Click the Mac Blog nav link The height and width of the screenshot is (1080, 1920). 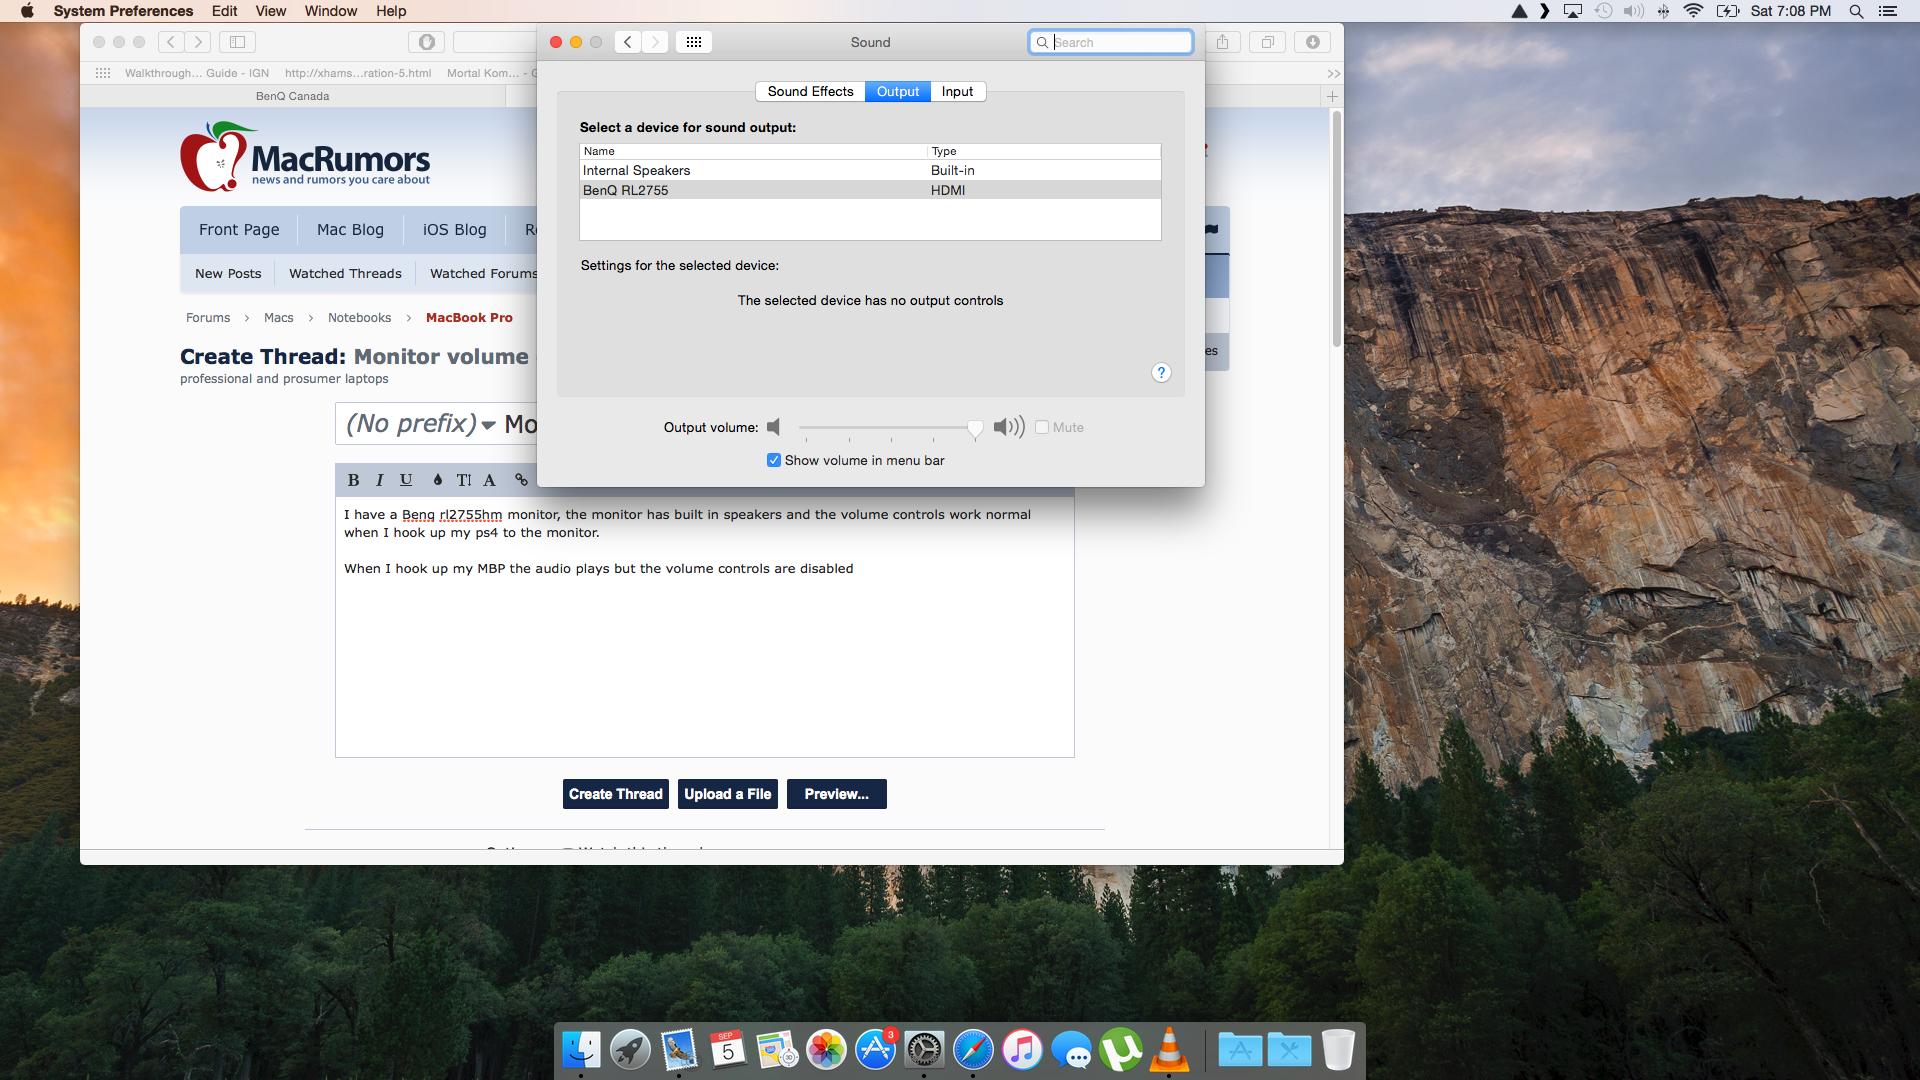(x=350, y=230)
